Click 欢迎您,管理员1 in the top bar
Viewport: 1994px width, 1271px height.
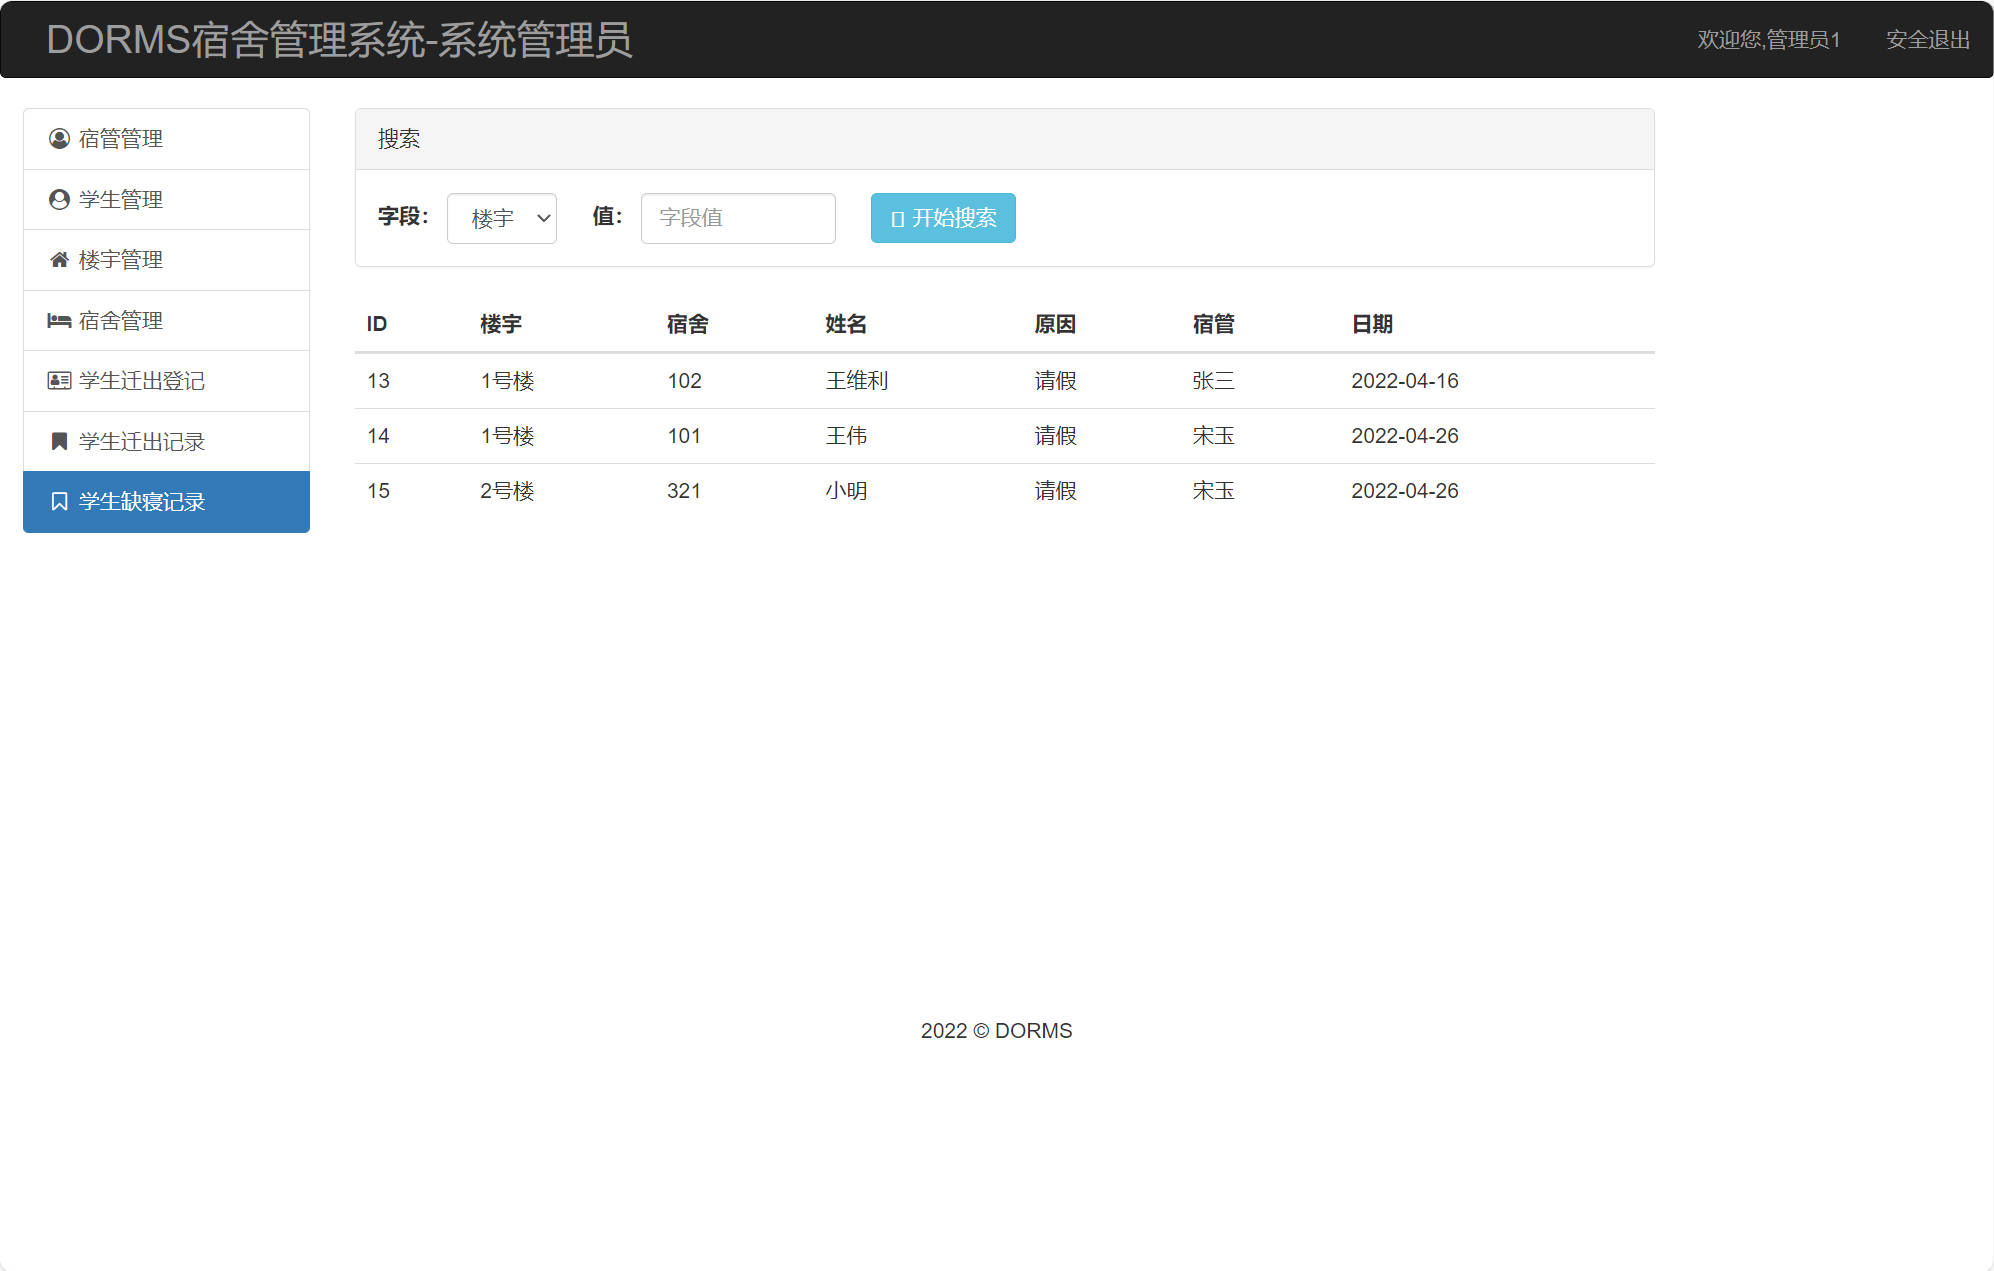coord(1768,40)
